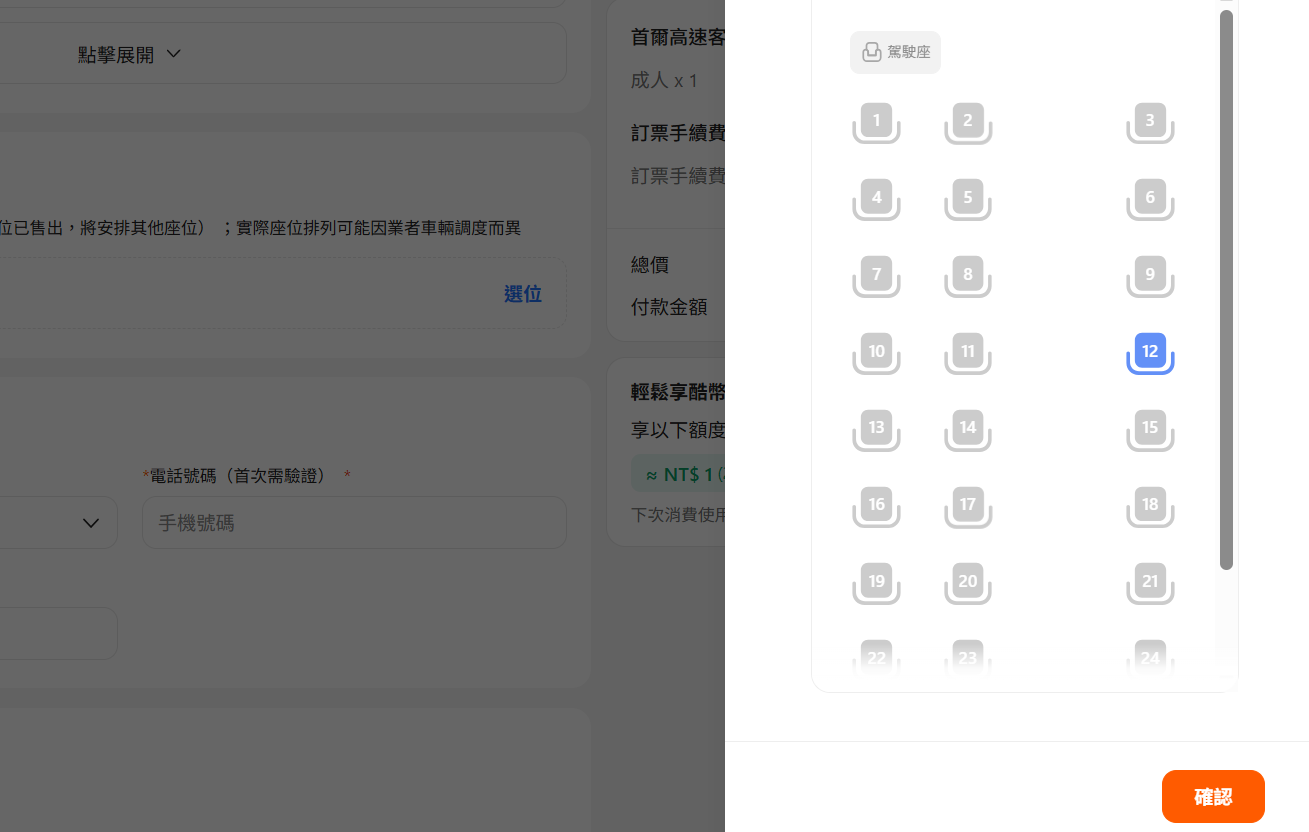The width and height of the screenshot is (1309, 832).
Task: Select seat number 14
Action: pos(968,429)
